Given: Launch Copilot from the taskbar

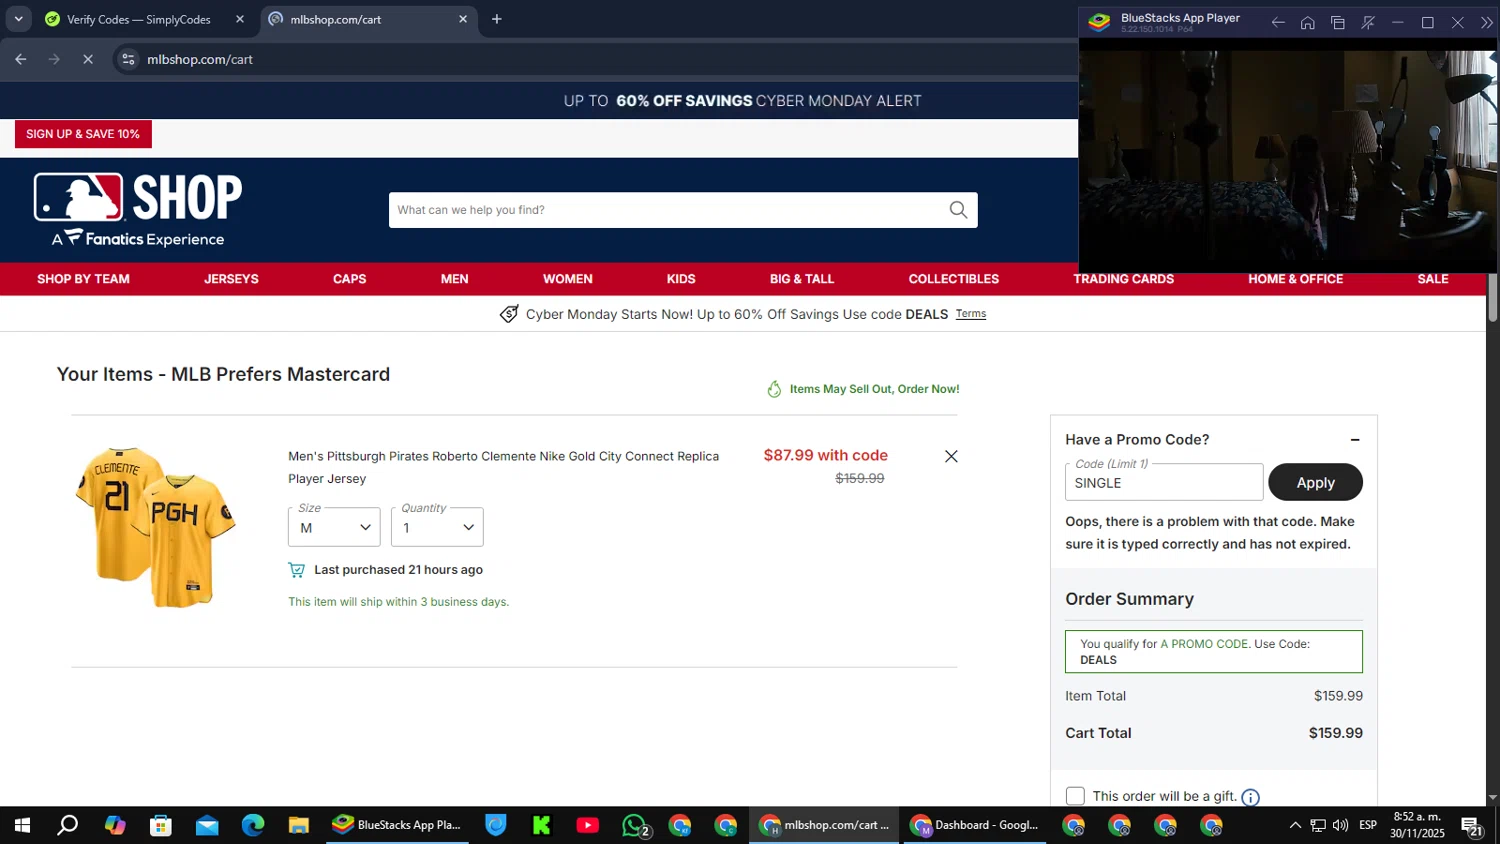Looking at the screenshot, I should pos(115,825).
